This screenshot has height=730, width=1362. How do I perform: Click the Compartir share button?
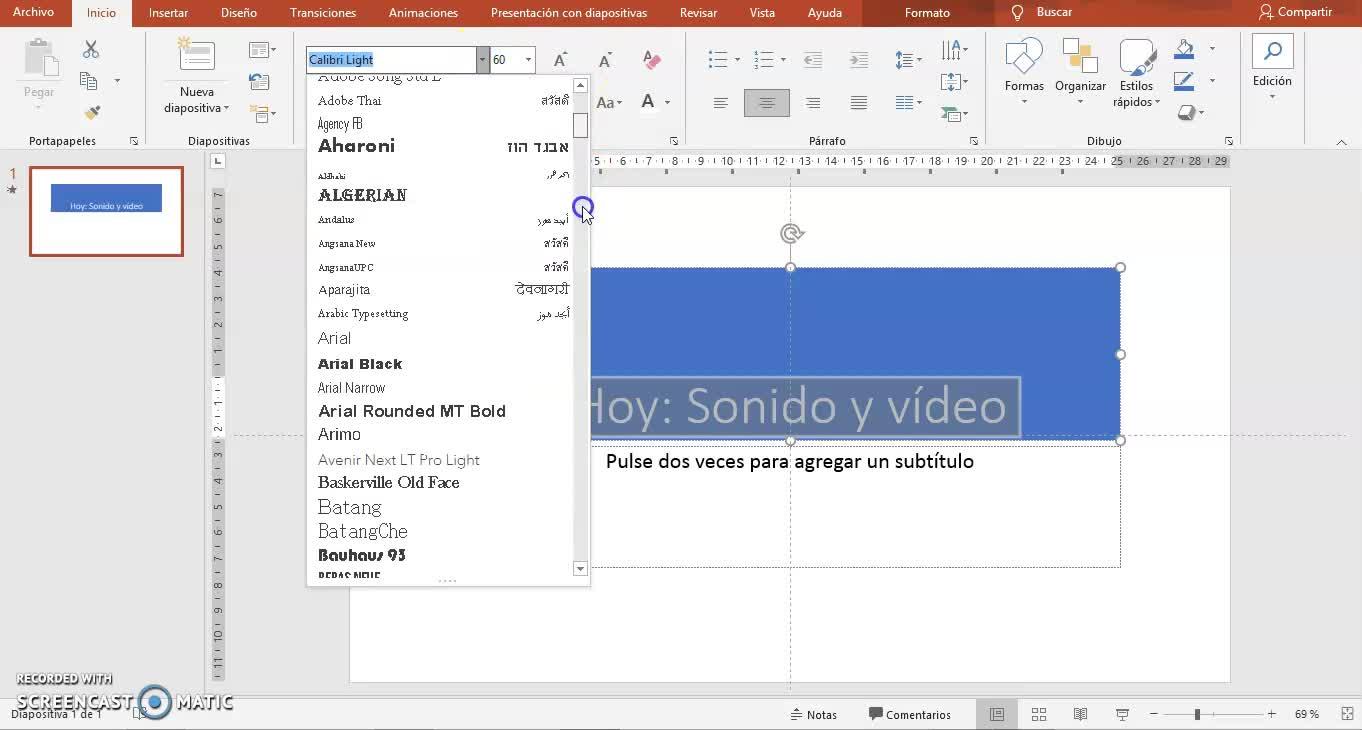click(1295, 12)
